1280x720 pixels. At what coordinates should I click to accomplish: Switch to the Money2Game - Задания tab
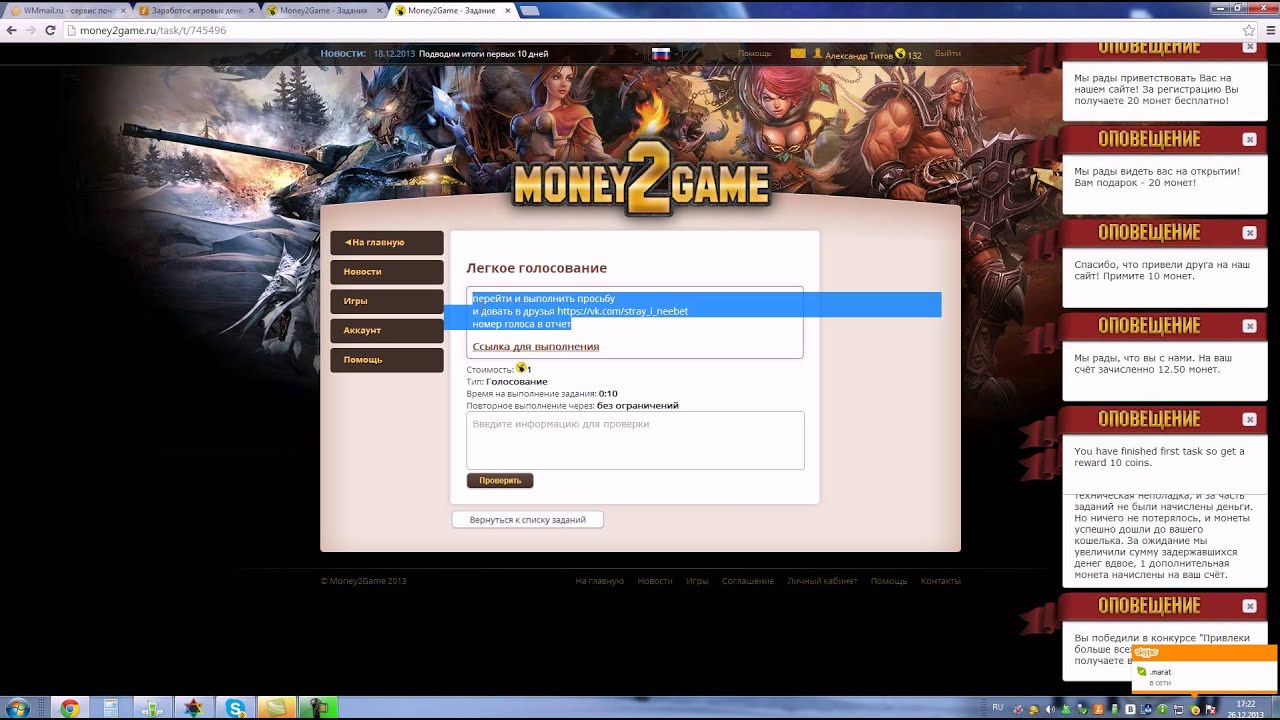coord(322,11)
